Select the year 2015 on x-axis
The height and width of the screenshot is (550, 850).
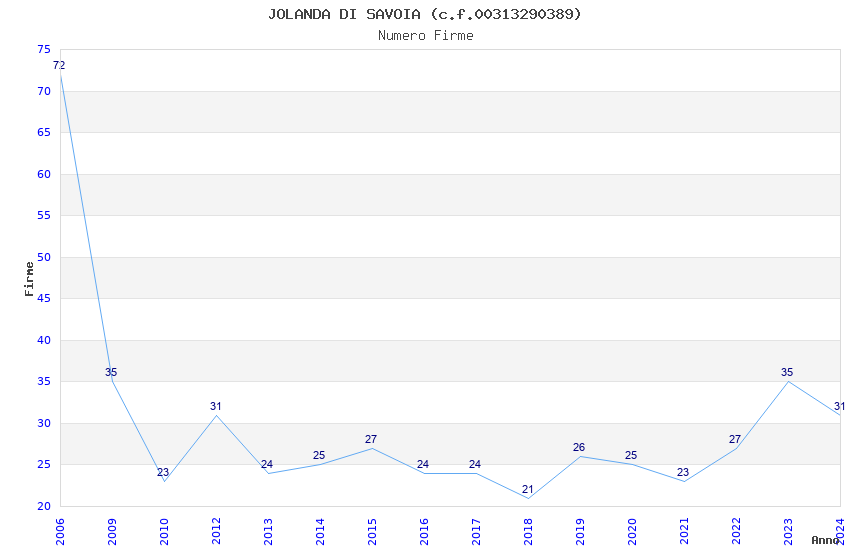coord(372,531)
